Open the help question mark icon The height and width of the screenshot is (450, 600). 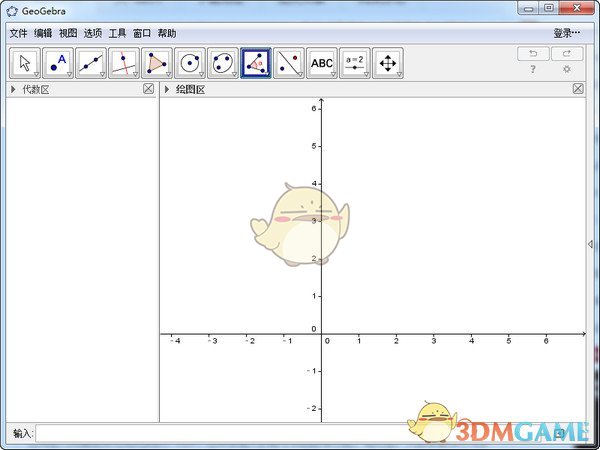coord(533,69)
